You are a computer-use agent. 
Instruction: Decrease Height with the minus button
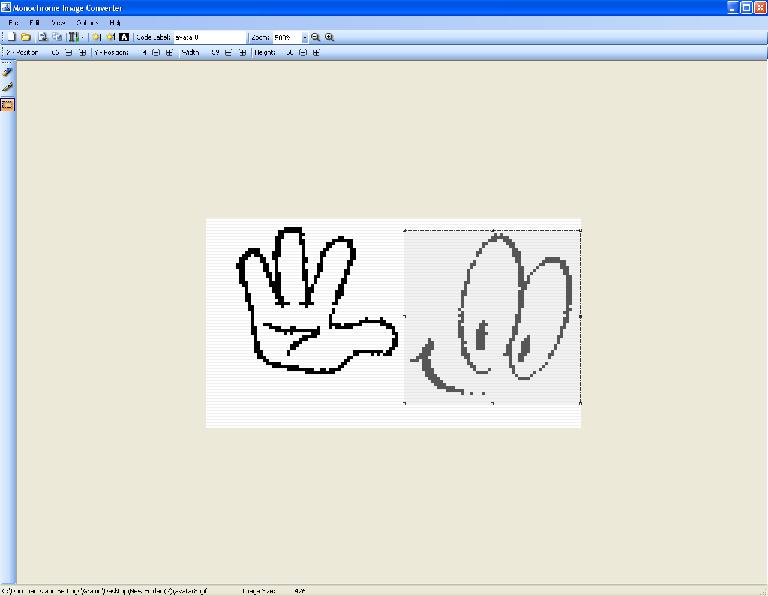pos(303,52)
